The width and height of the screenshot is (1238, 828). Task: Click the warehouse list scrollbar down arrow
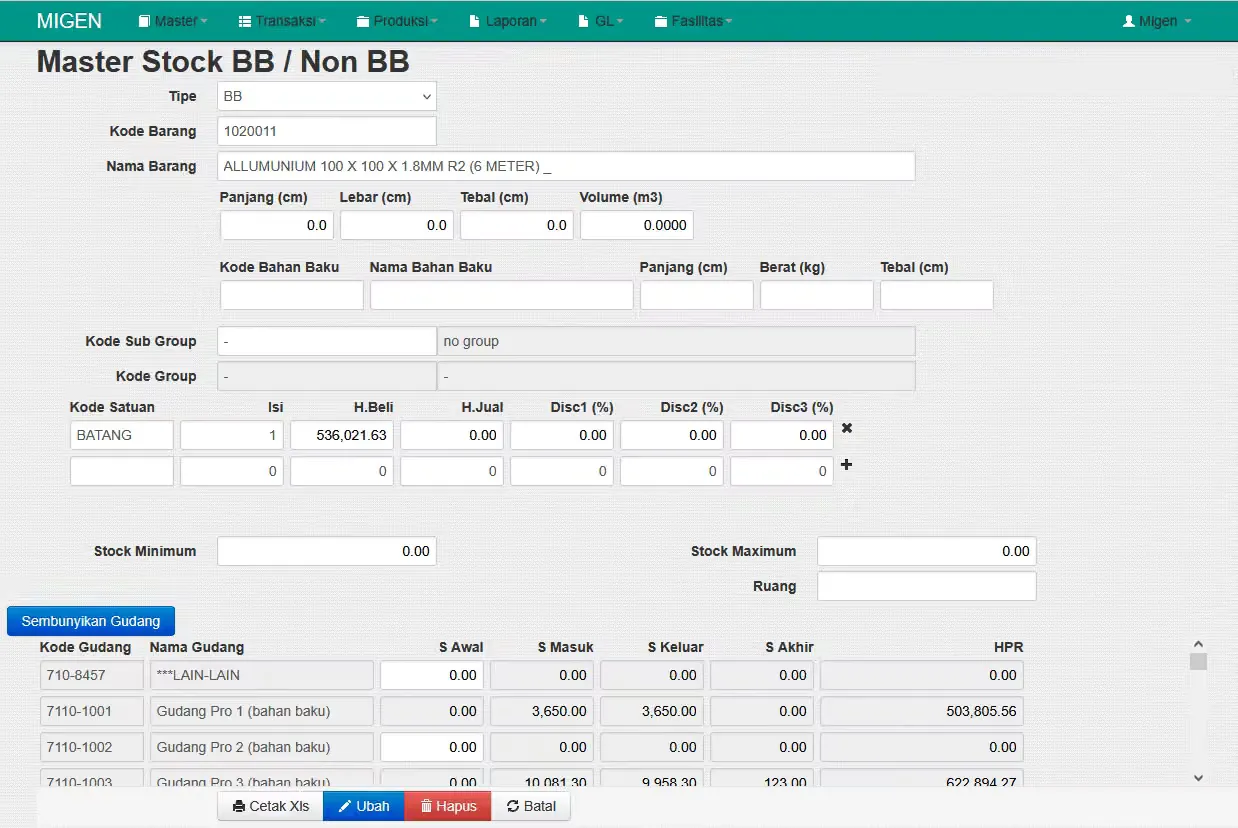(x=1198, y=777)
